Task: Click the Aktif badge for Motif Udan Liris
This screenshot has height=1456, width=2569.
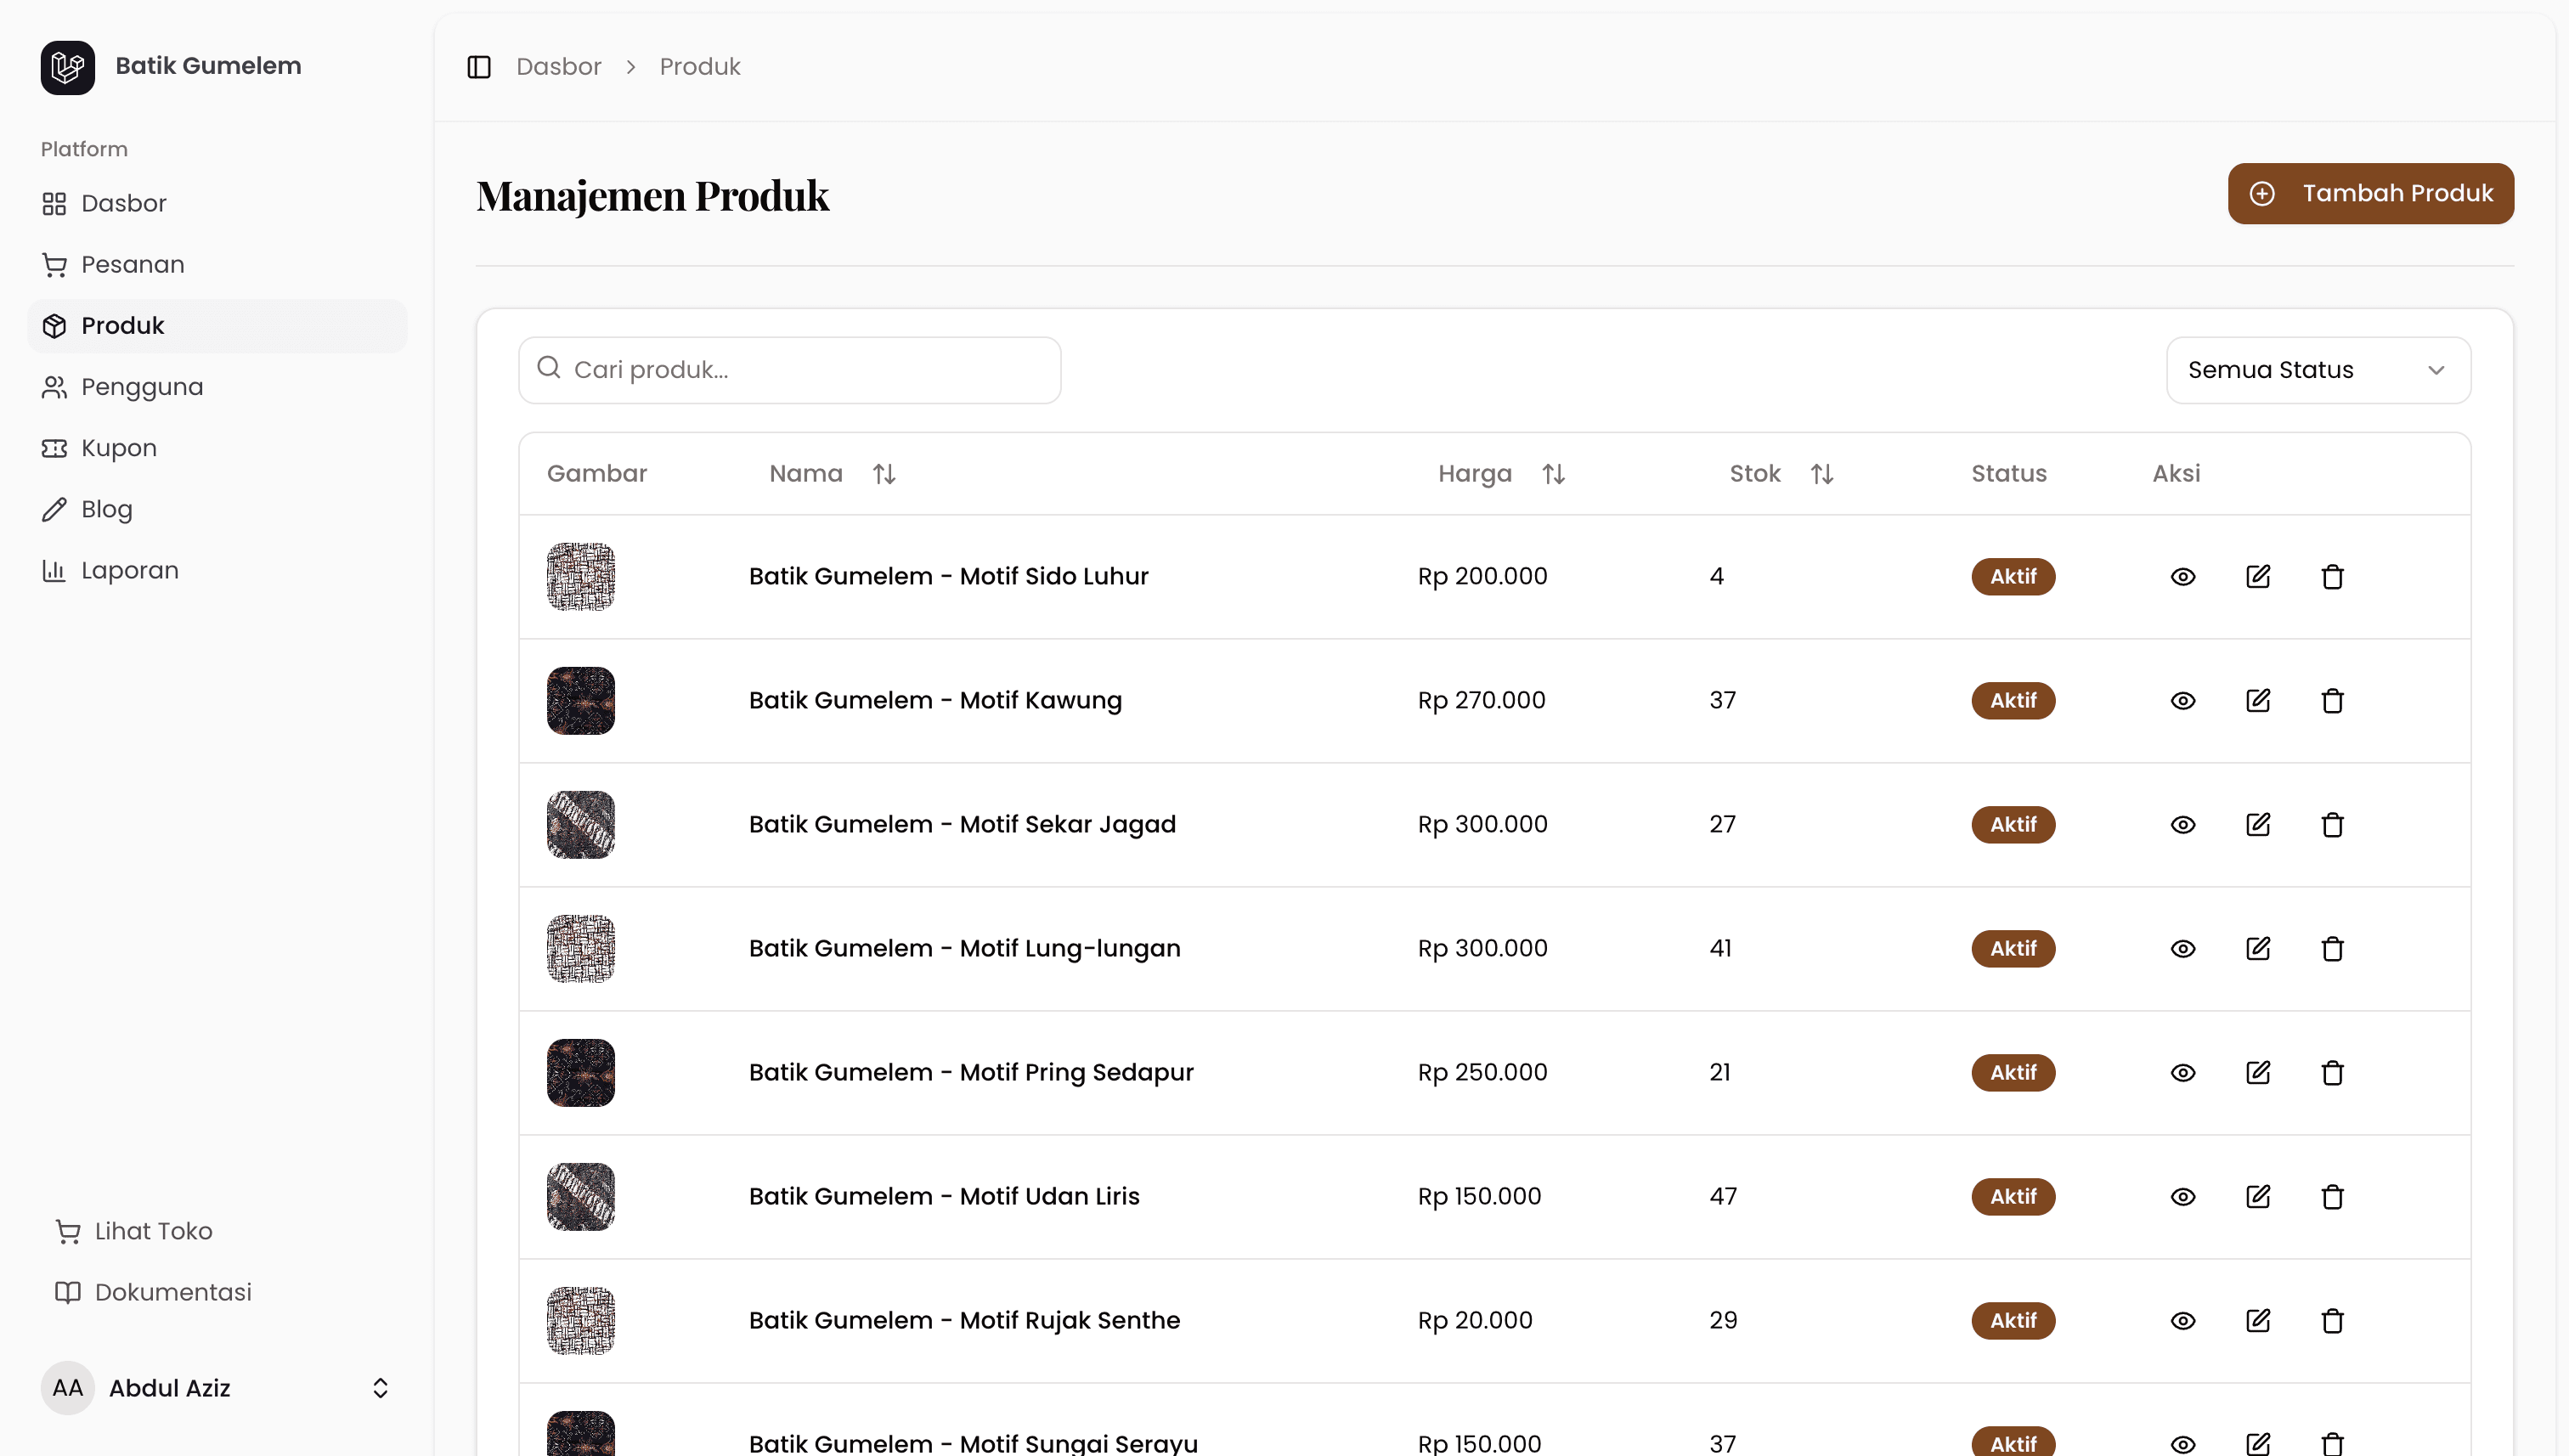Action: pos(2013,1197)
